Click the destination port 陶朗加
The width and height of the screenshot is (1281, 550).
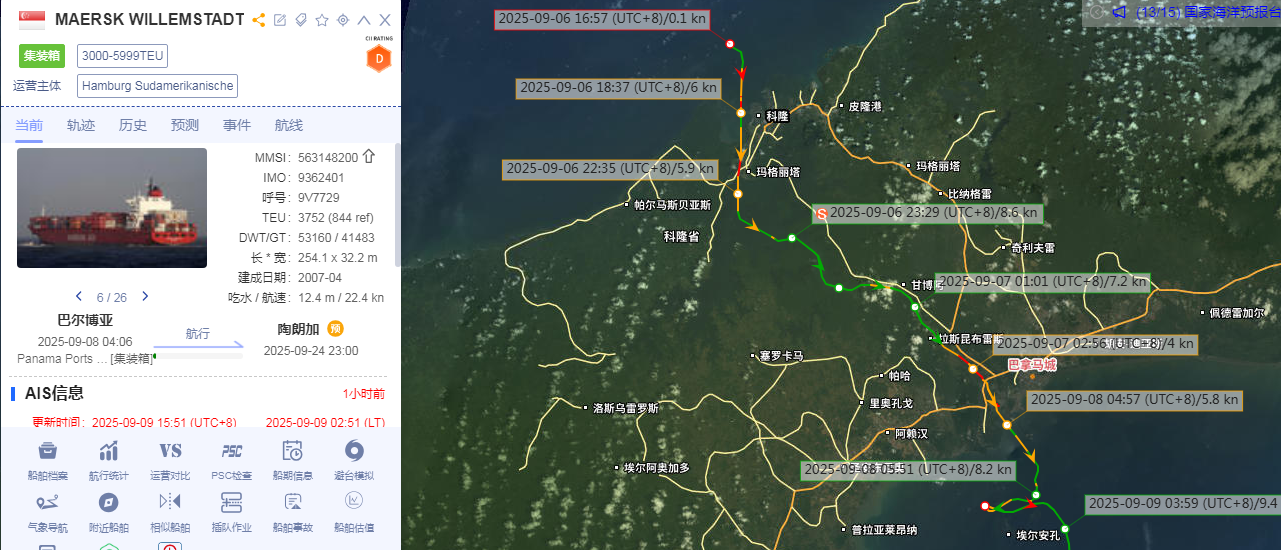(298, 329)
